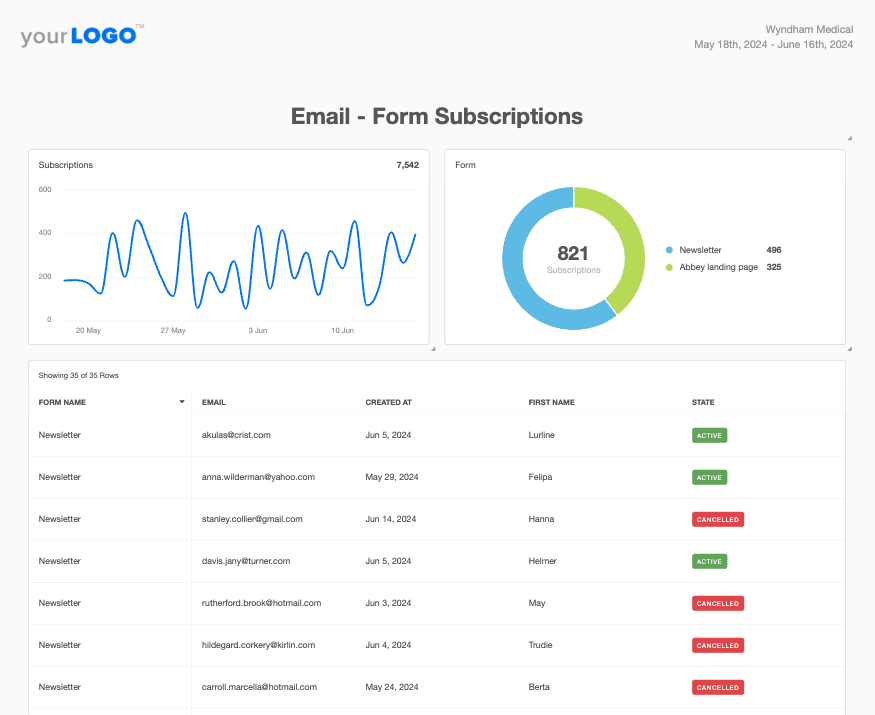Image resolution: width=875 pixels, height=715 pixels.
Task: Sort rows by the FIRST NAME column
Action: click(x=552, y=402)
